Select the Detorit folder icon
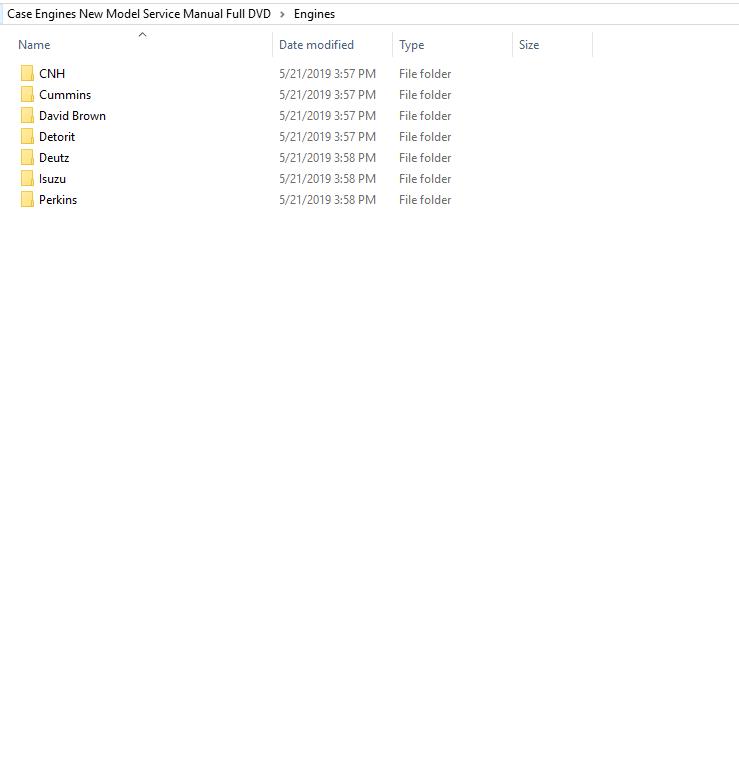 click(x=27, y=136)
